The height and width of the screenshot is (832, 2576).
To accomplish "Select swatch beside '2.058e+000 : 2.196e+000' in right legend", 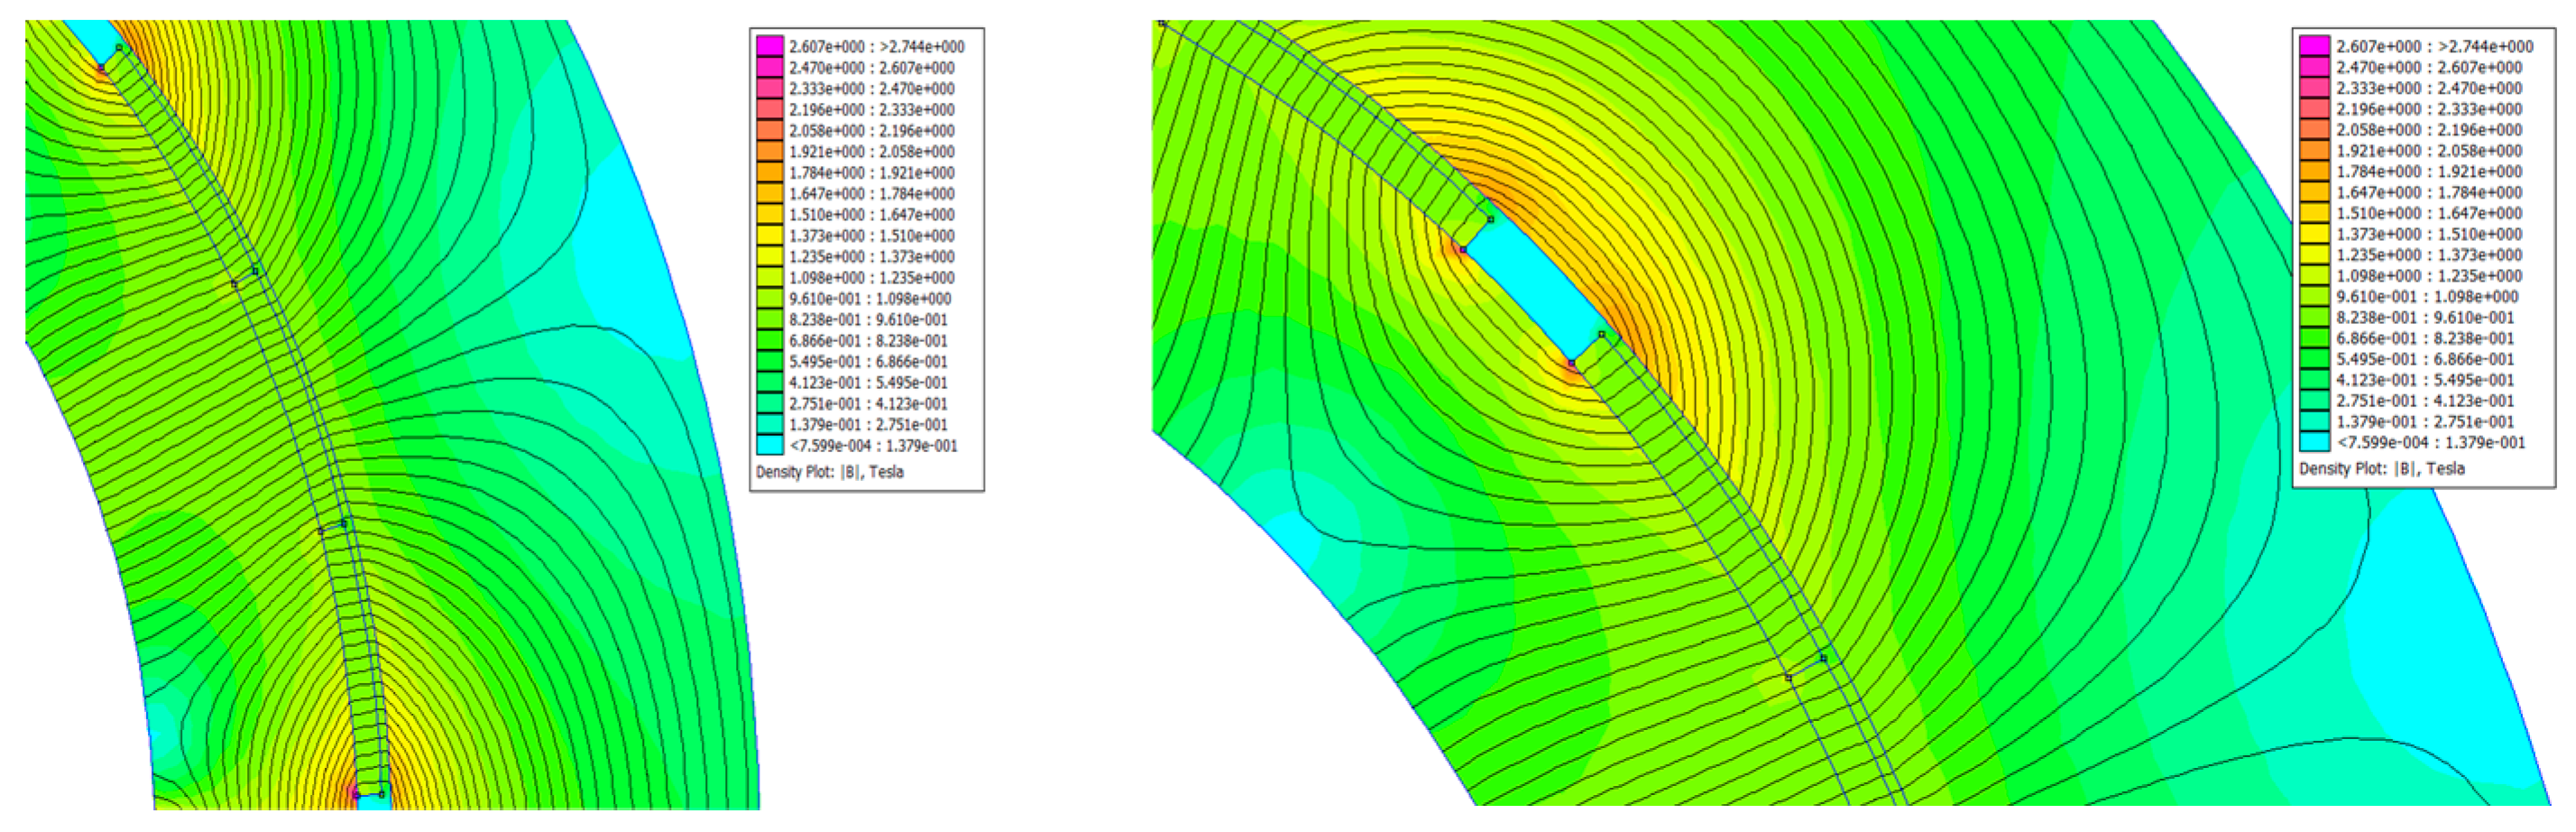I will click(x=2314, y=130).
